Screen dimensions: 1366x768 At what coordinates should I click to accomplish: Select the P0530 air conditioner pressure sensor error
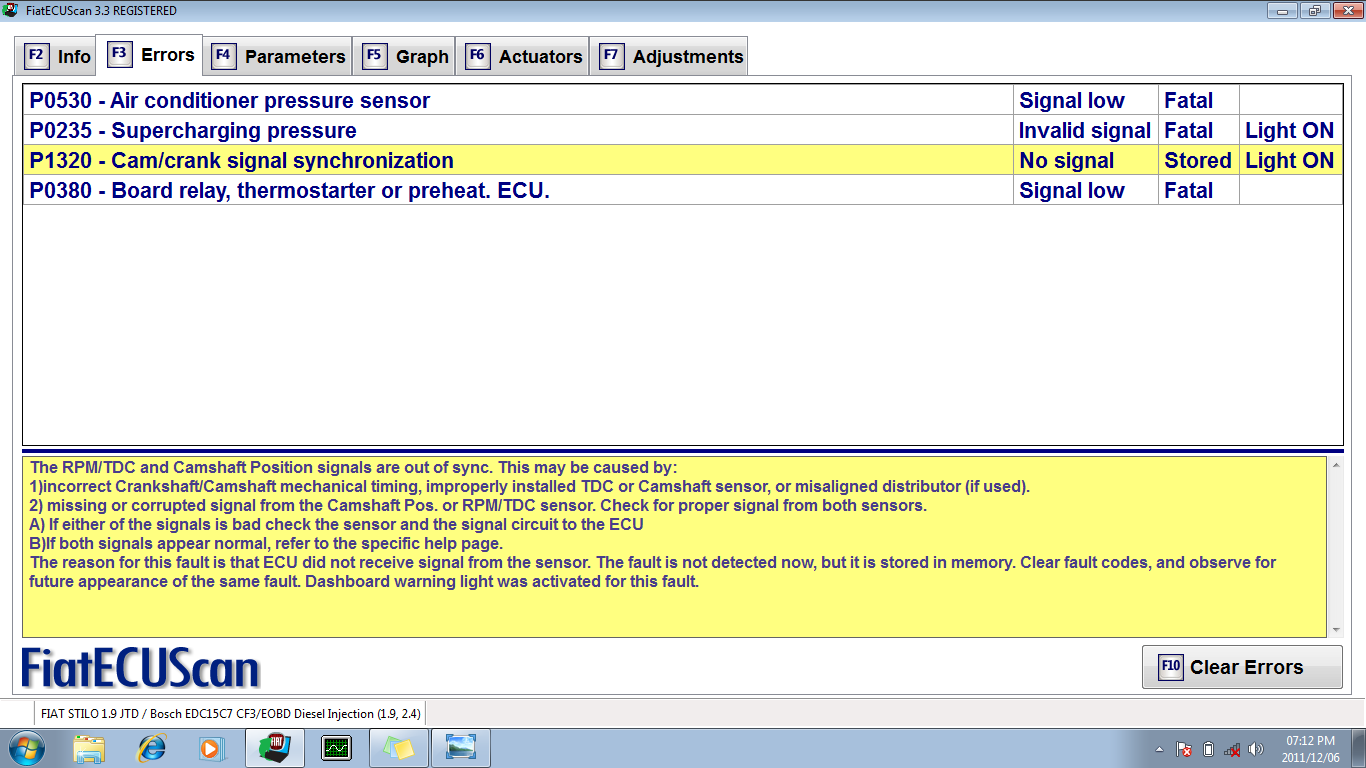pos(683,100)
